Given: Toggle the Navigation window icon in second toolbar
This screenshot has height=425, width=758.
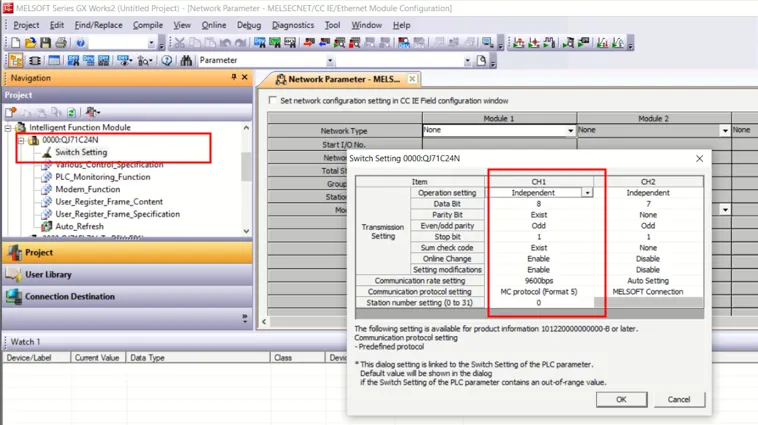Looking at the screenshot, I should coord(15,60).
